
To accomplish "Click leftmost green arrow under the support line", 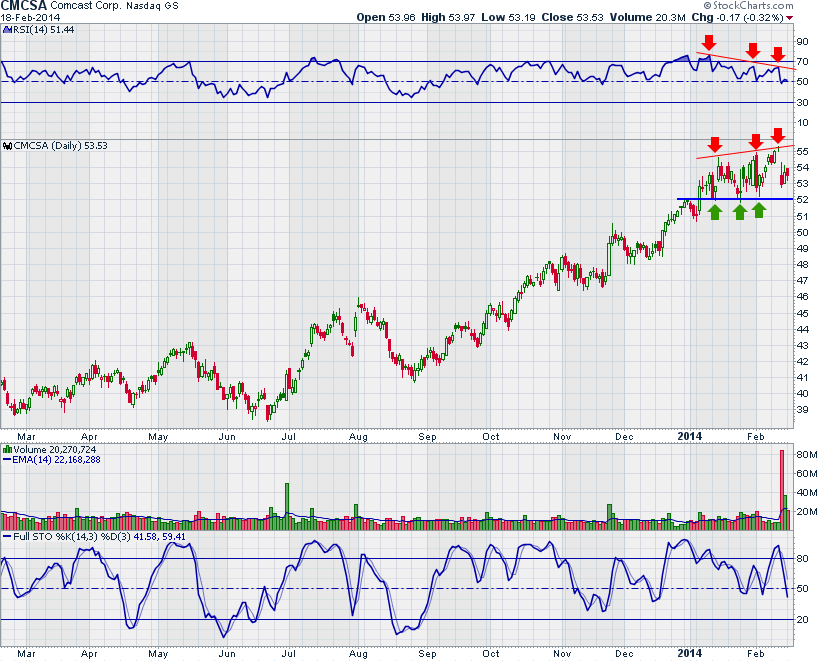I will click(715, 210).
